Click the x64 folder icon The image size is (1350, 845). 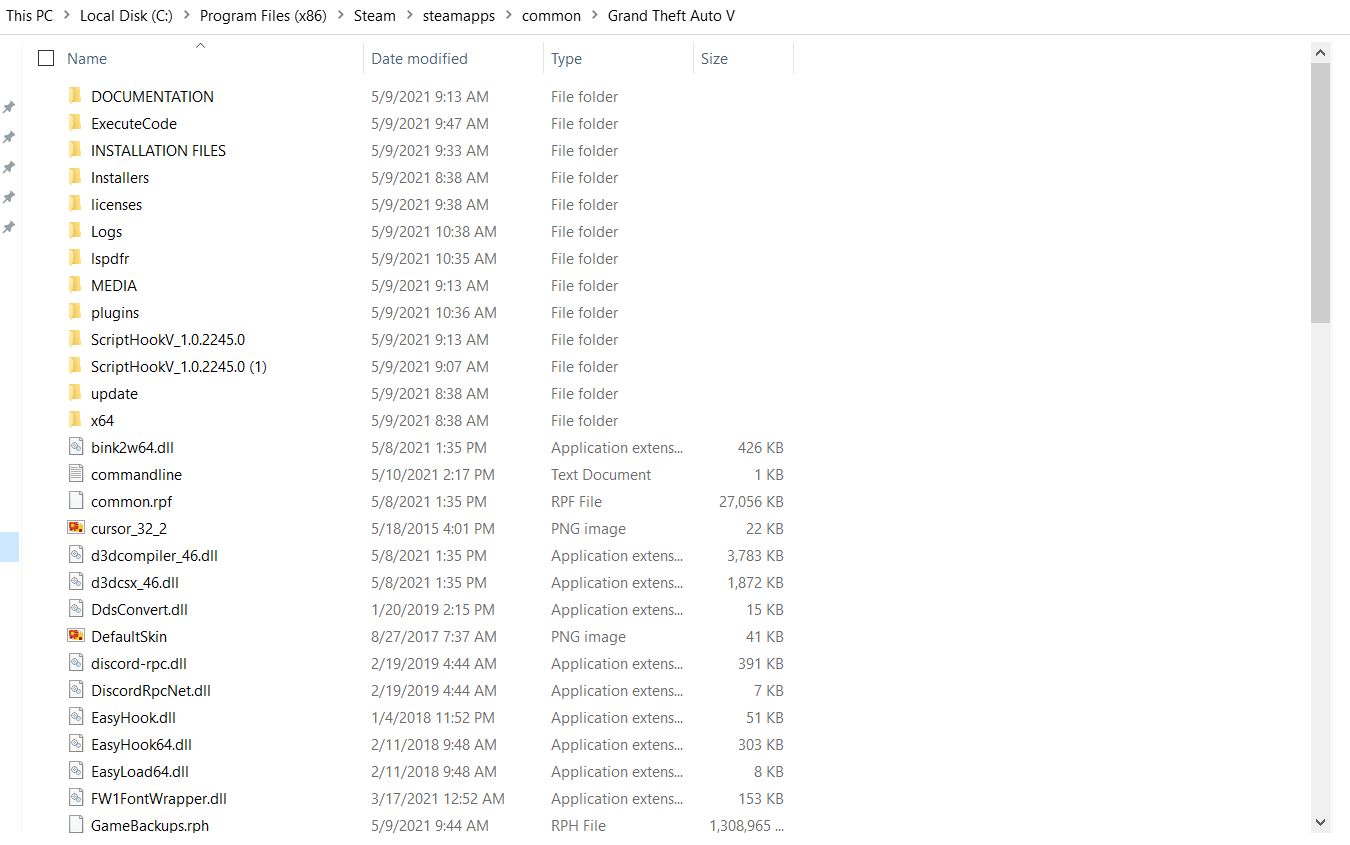(75, 420)
